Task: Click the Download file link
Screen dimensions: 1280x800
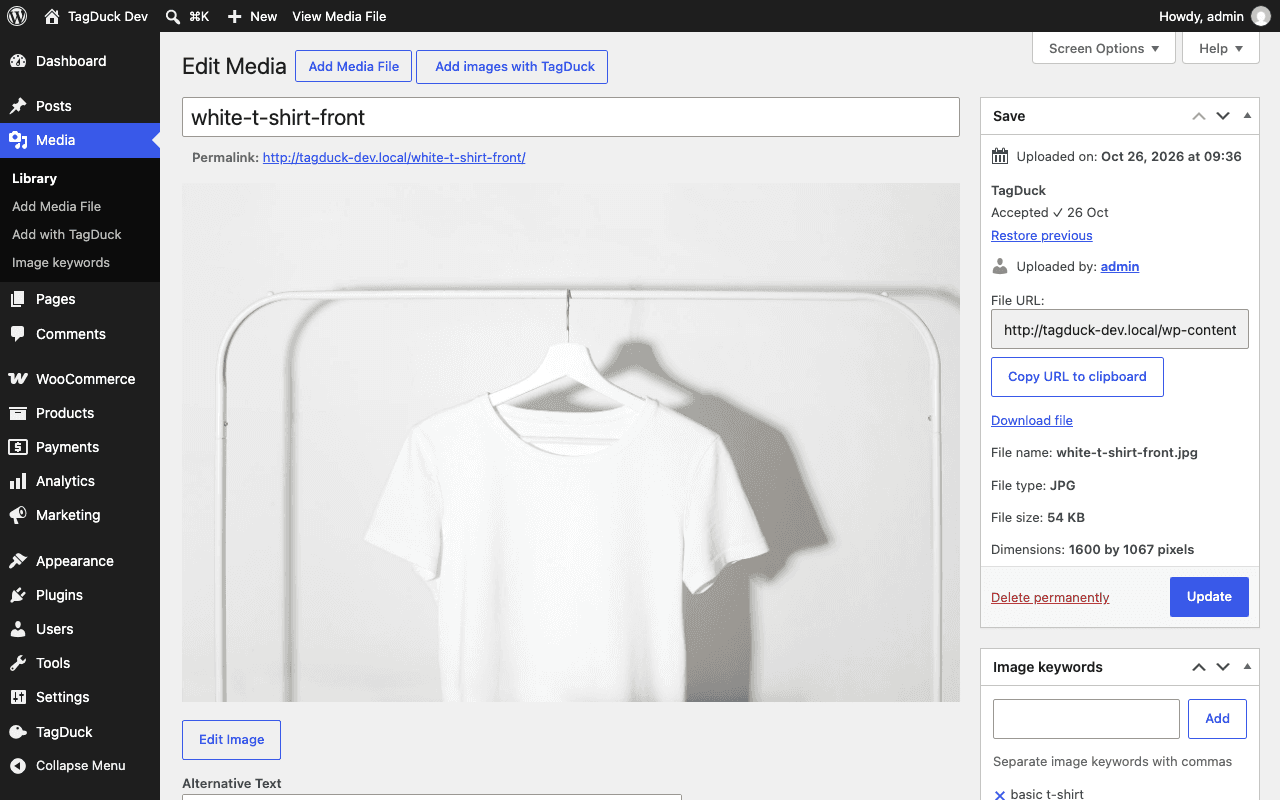Action: click(1031, 421)
